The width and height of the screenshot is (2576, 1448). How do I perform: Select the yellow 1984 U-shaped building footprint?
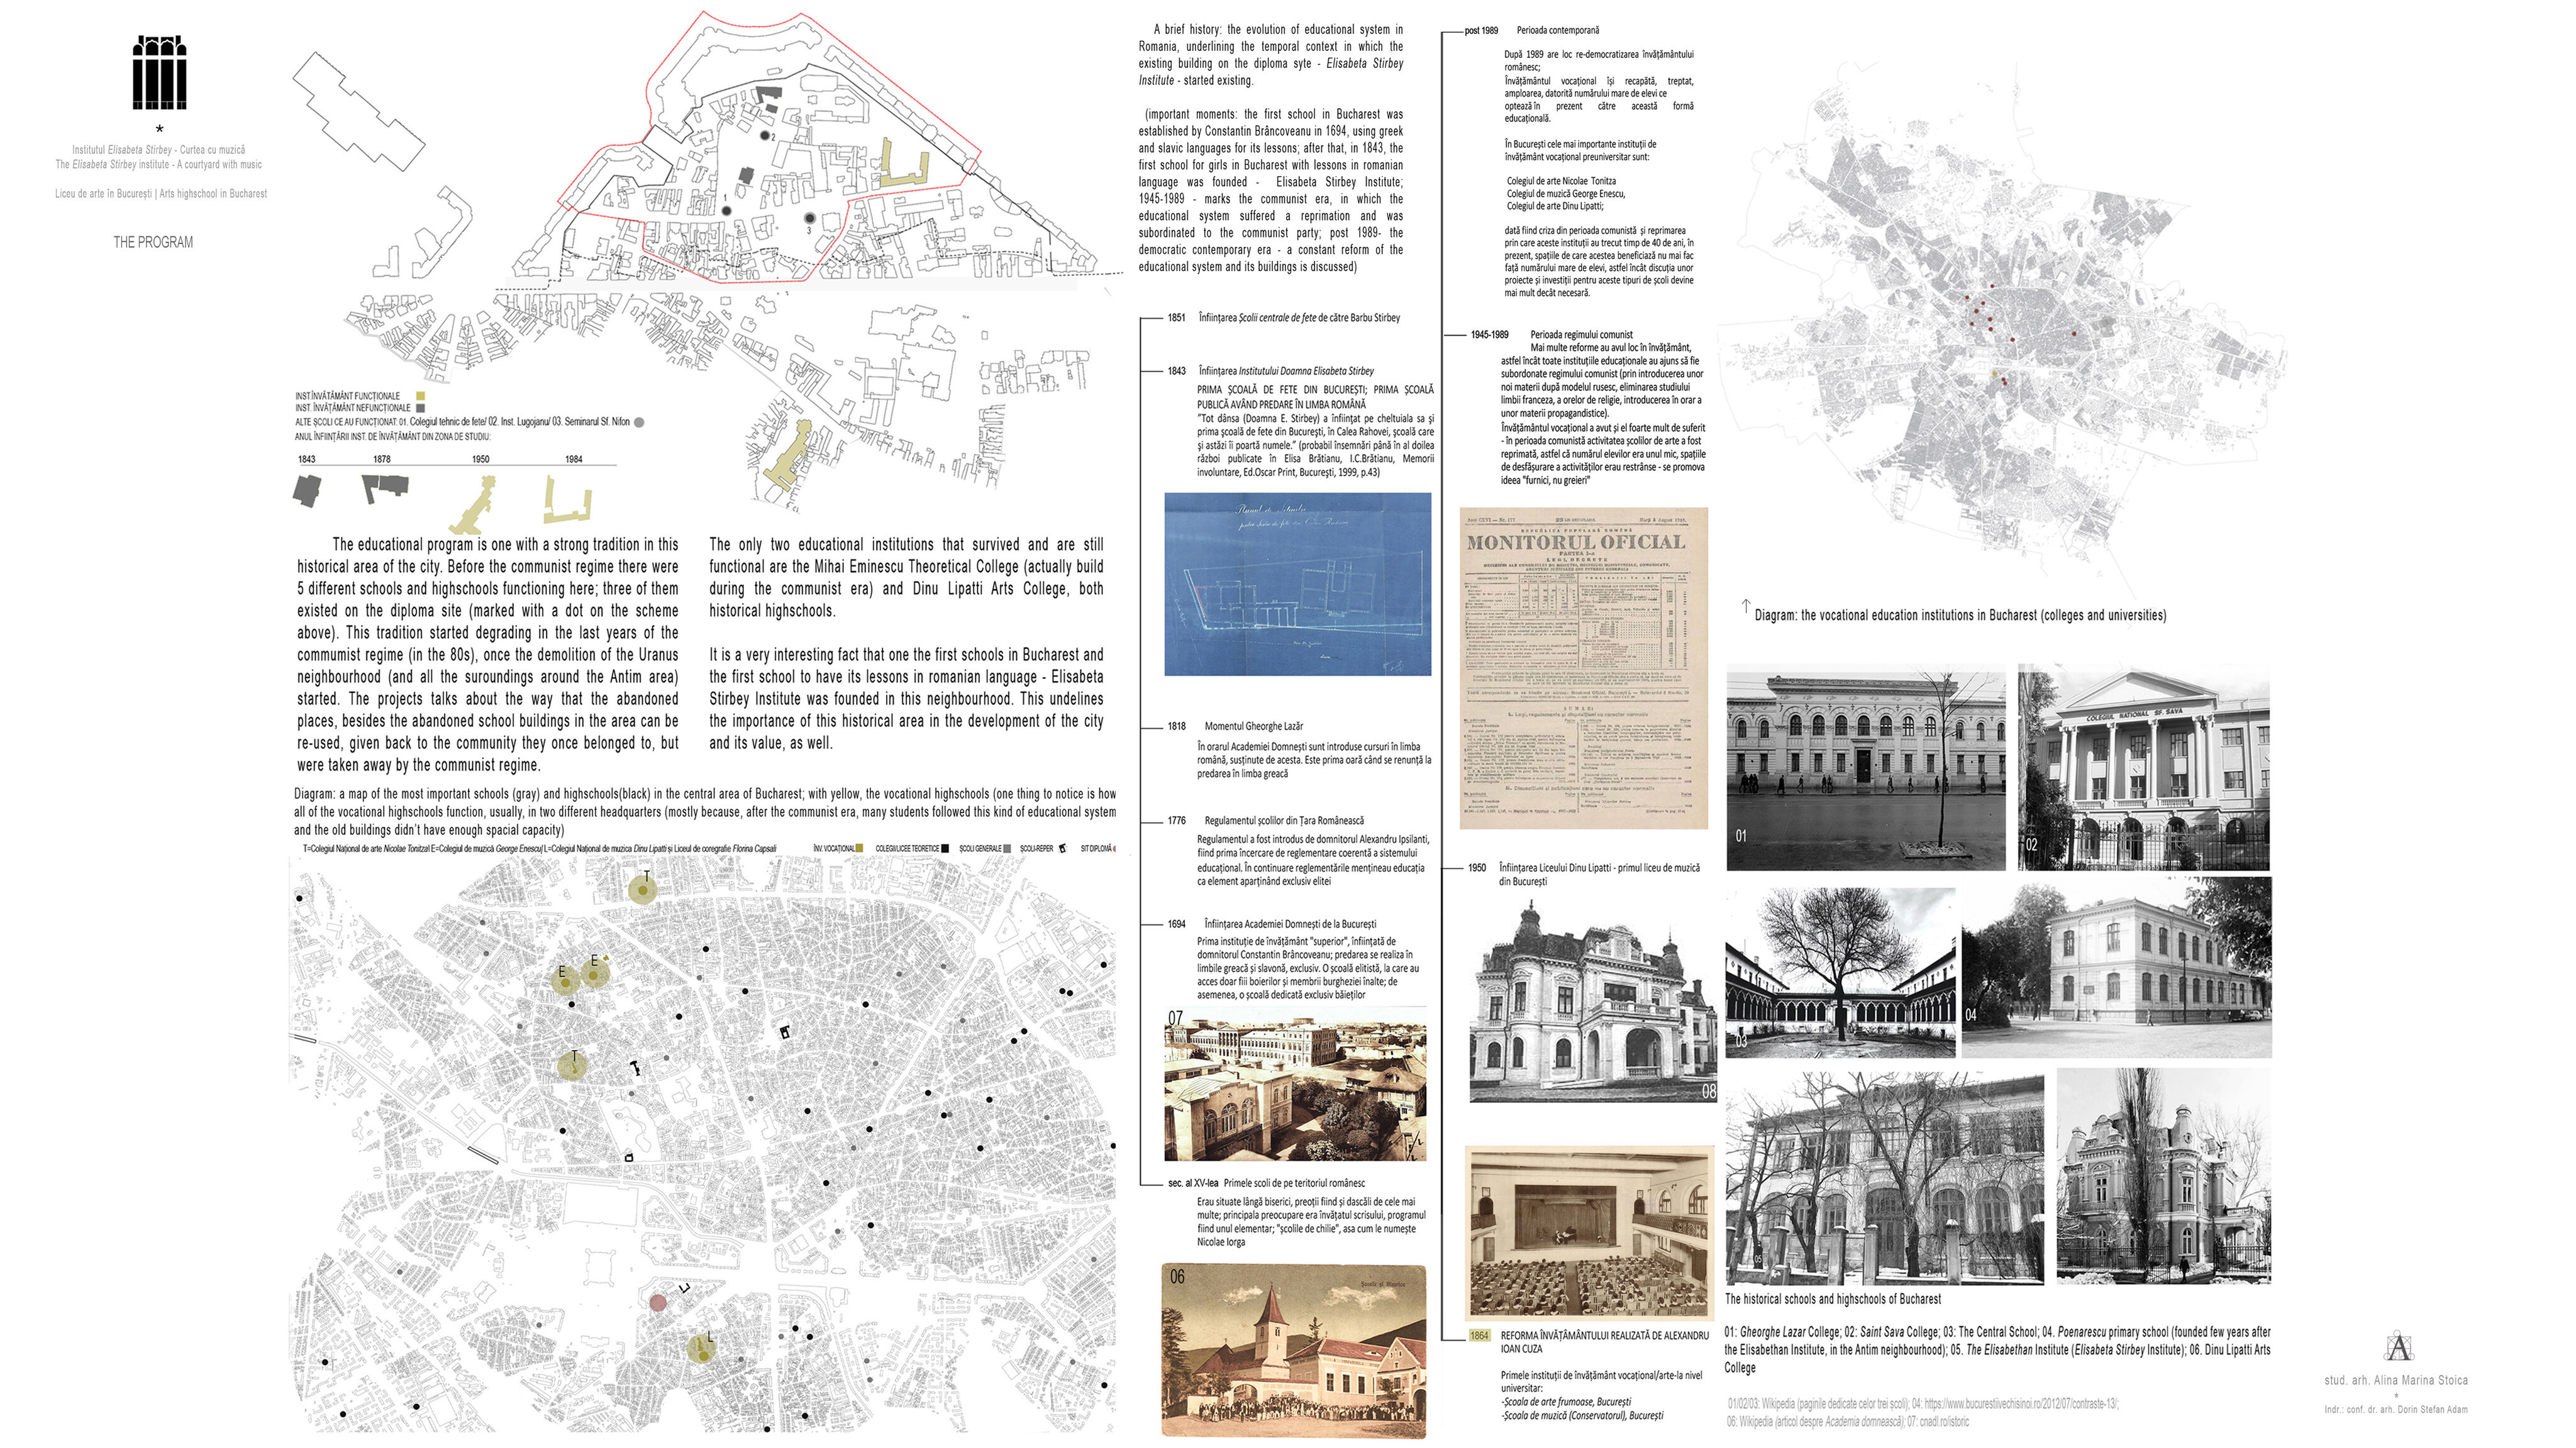[x=567, y=499]
